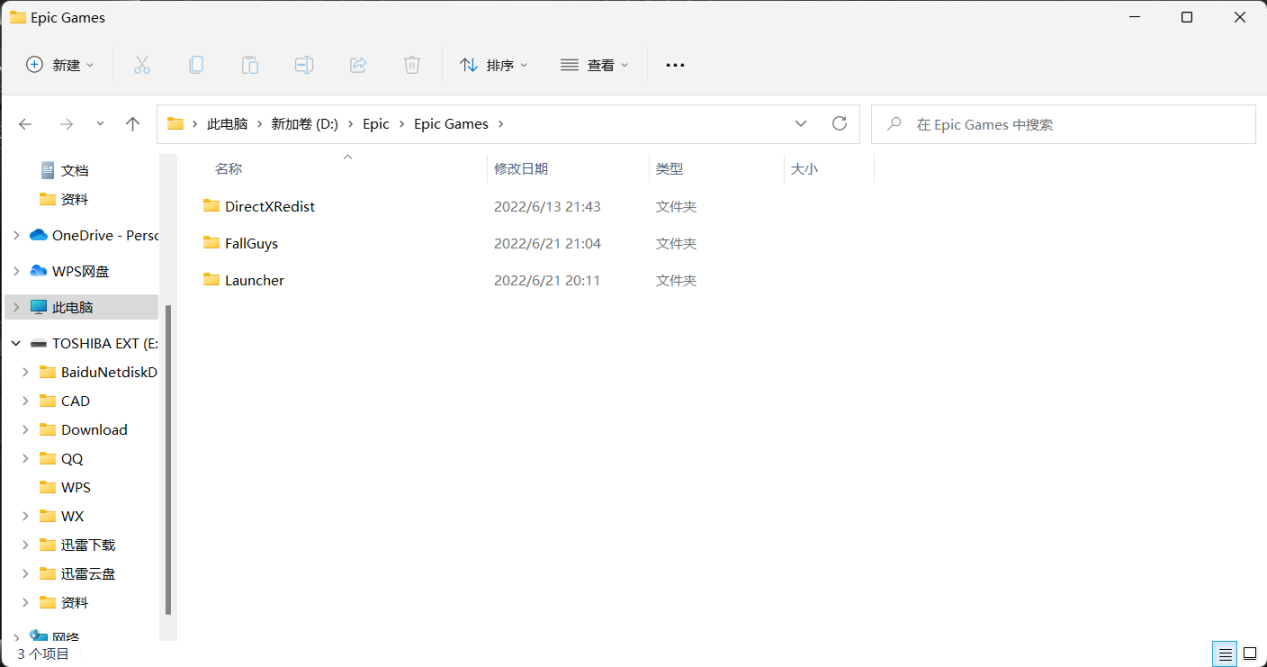1267x667 pixels.
Task: Expand the WX folder node
Action: click(x=26, y=516)
